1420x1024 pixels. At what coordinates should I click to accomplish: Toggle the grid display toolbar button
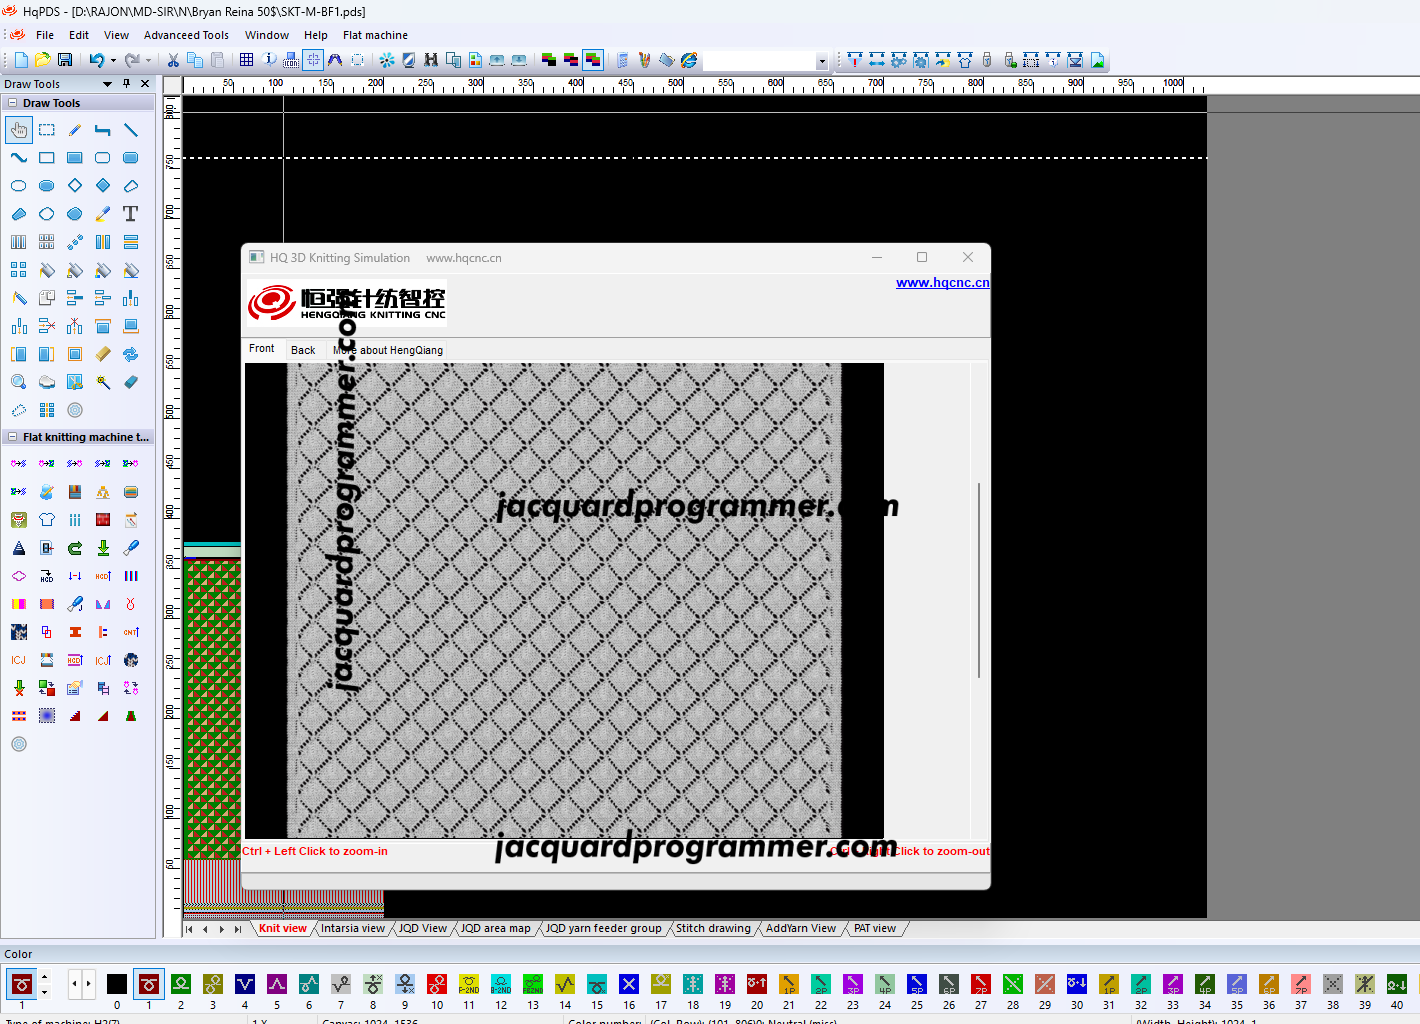(246, 60)
